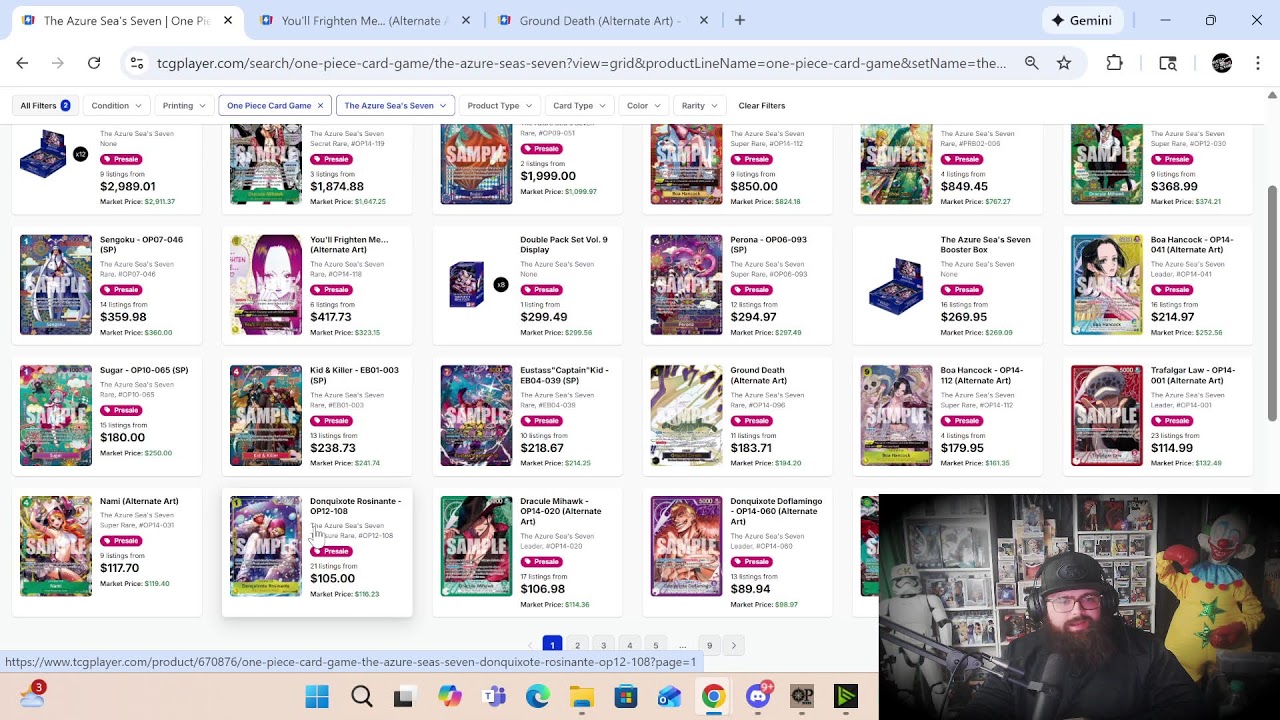Image resolution: width=1280 pixels, height=720 pixels.
Task: Open the Azure Sea's Seven Booster Box image
Action: pyautogui.click(x=896, y=285)
